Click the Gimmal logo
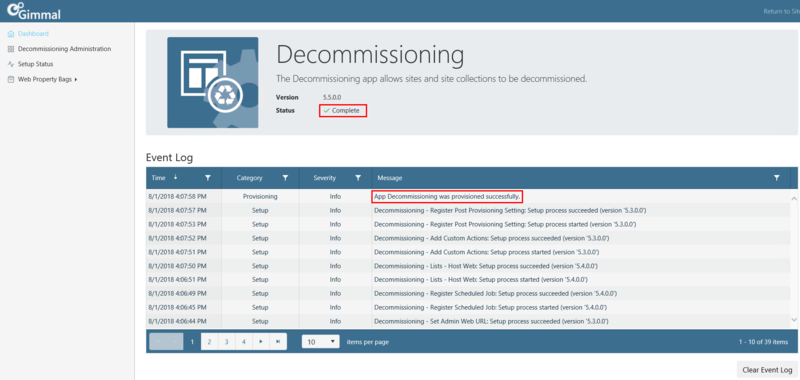 point(34,11)
